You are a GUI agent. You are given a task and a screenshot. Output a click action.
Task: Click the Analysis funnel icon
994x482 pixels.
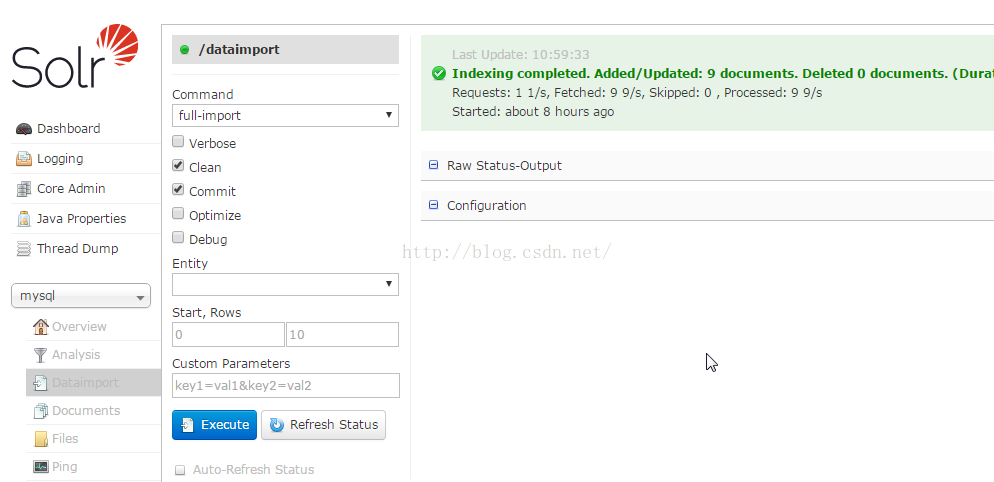click(x=41, y=355)
